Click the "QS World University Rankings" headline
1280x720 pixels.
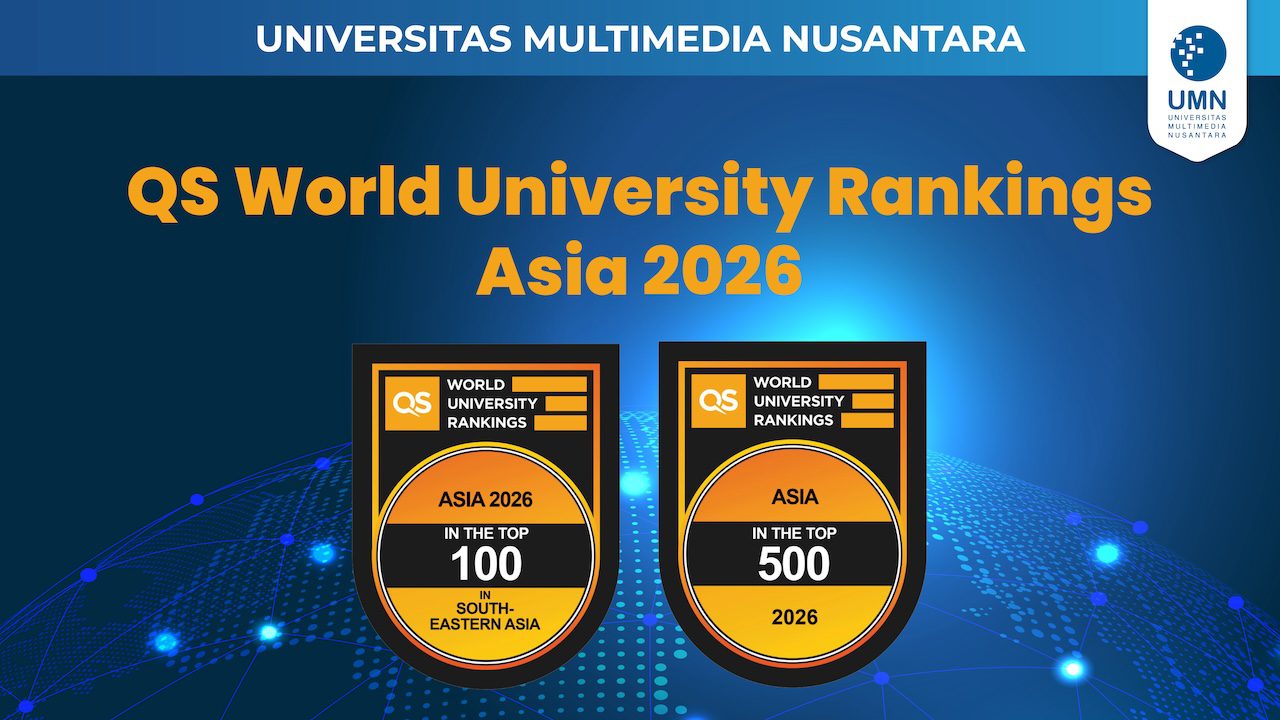640,191
